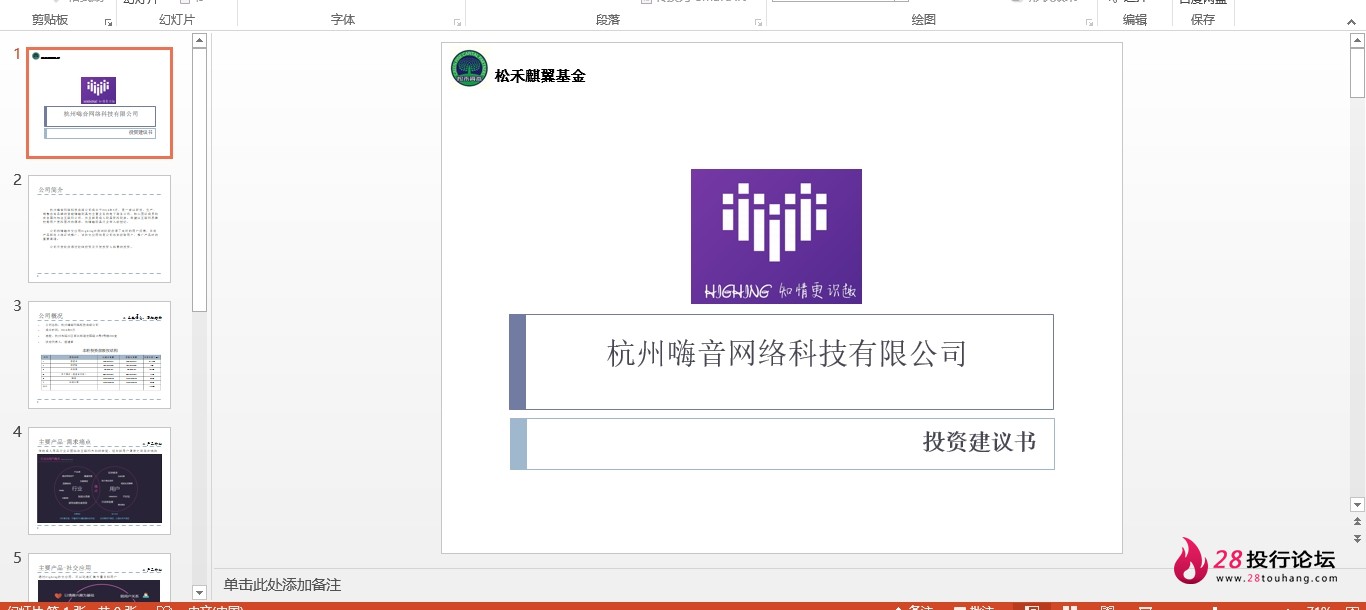
Task: Click subtitle box 投资建议书
Action: point(782,443)
